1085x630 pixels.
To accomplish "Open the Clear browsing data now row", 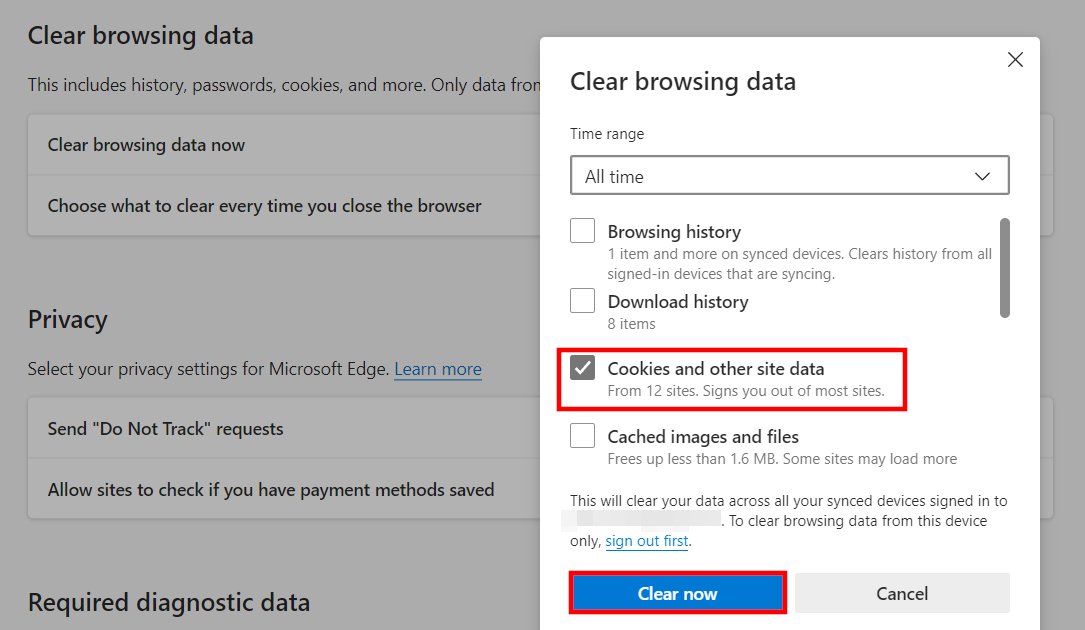I will click(x=146, y=145).
